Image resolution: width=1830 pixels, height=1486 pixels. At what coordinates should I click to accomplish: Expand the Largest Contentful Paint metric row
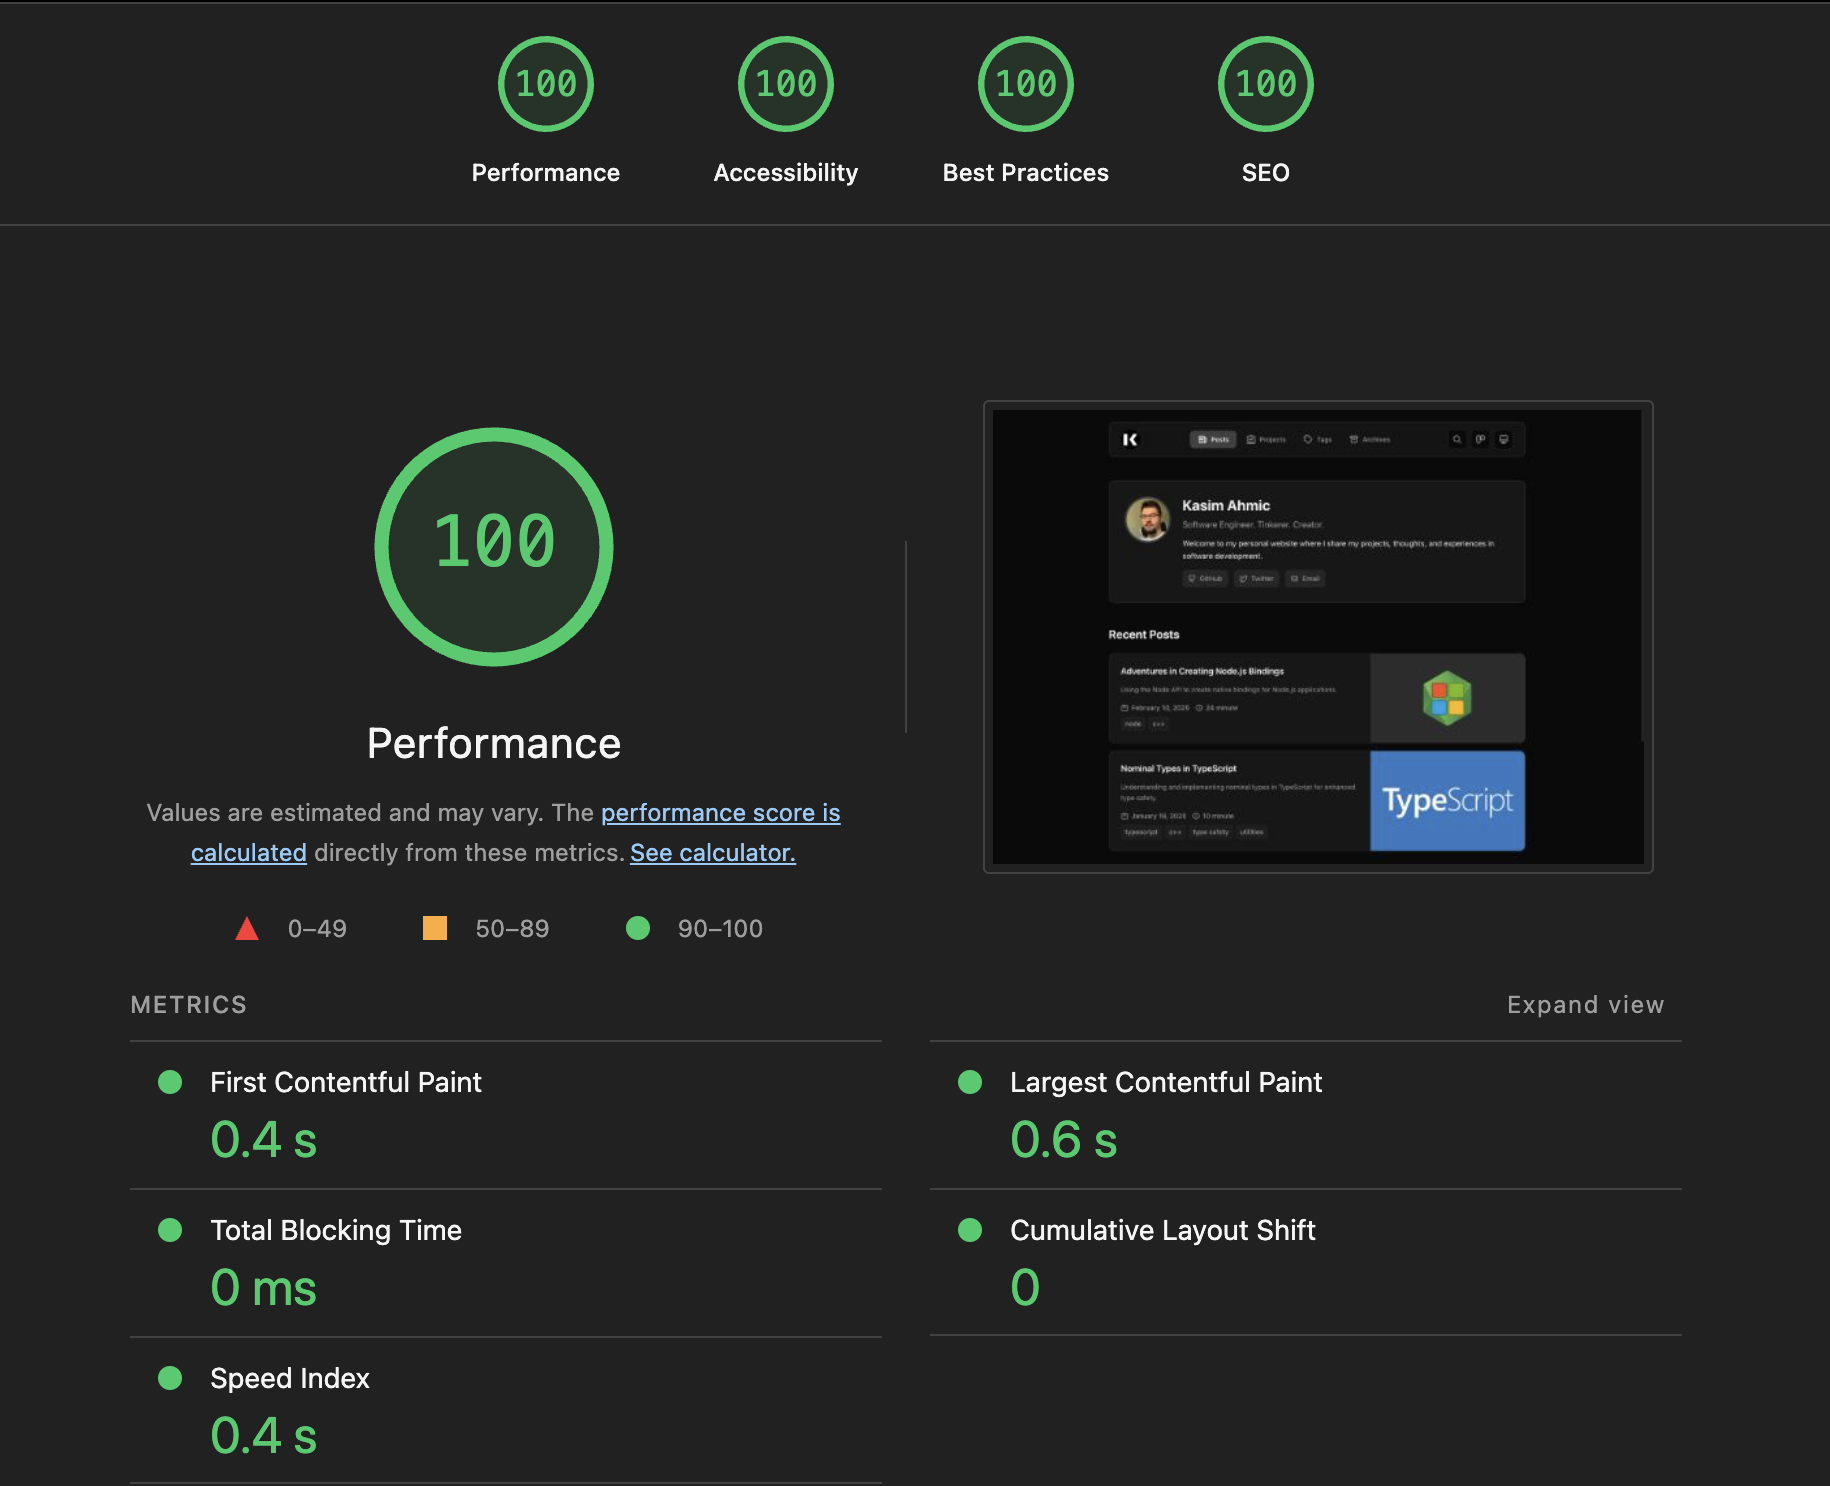(x=1165, y=1082)
